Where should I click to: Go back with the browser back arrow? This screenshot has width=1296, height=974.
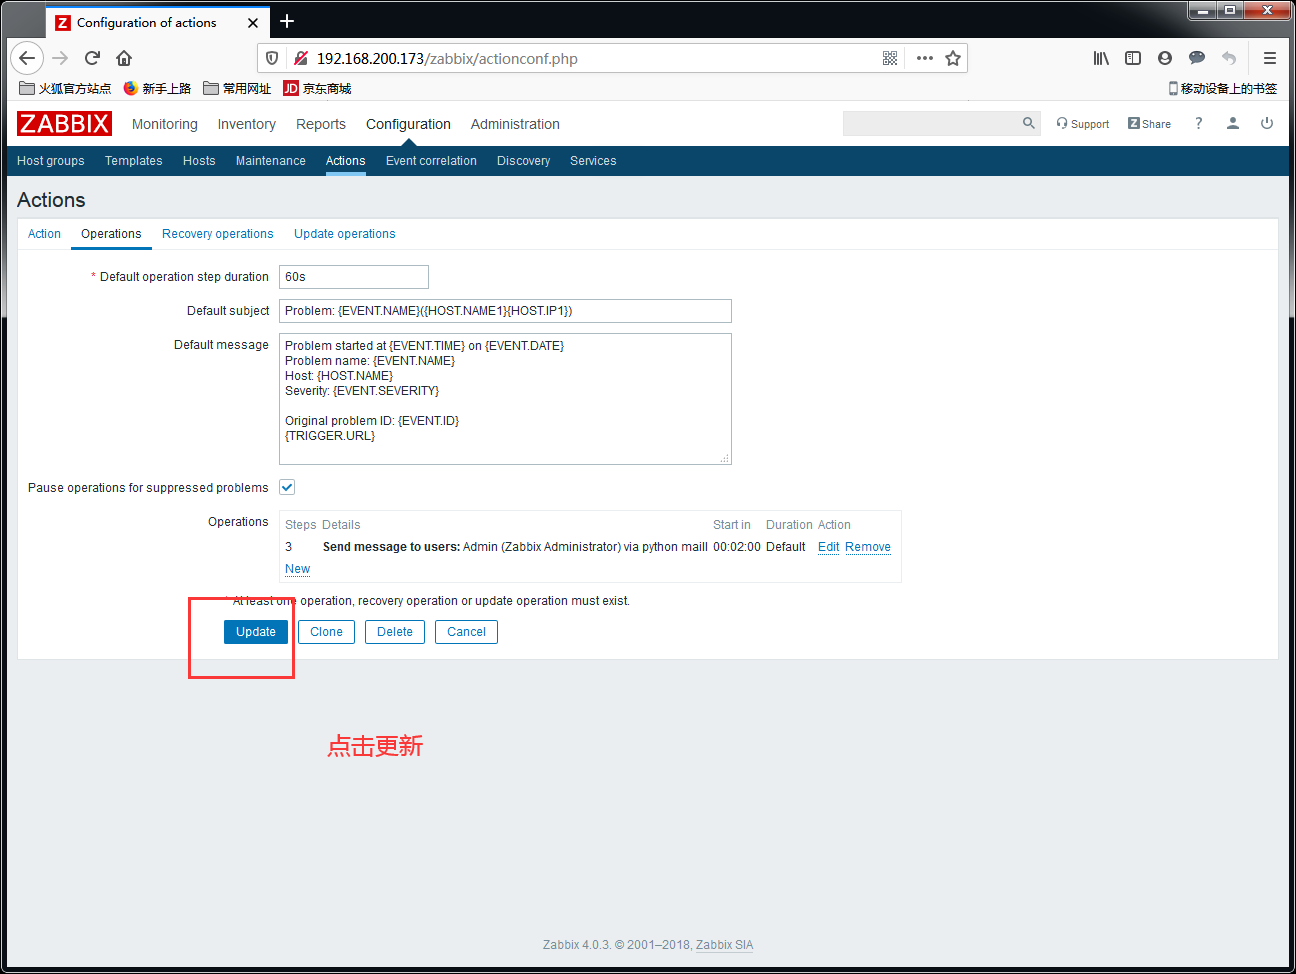pyautogui.click(x=27, y=58)
